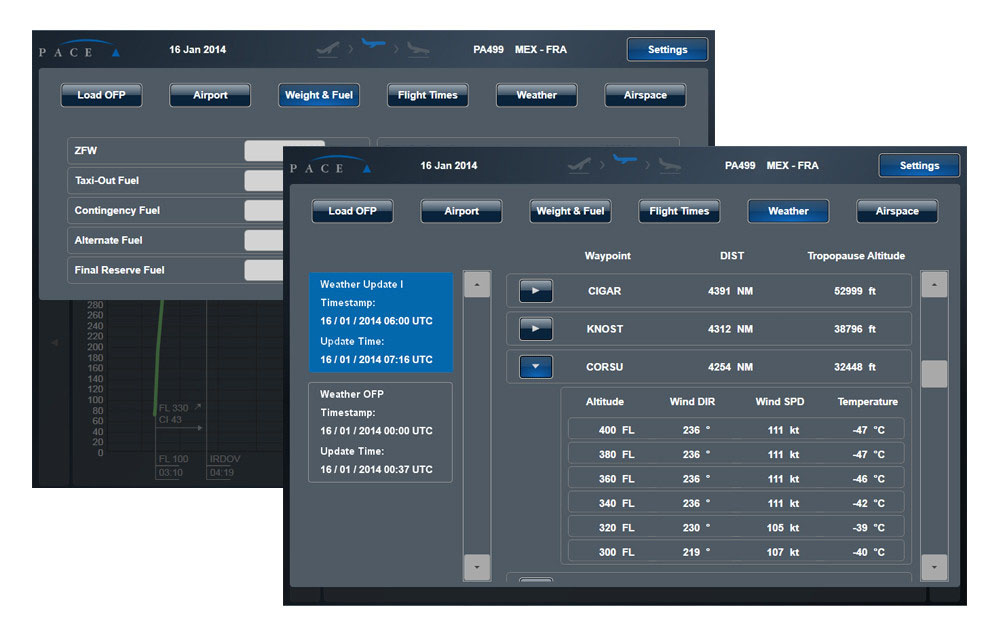The width and height of the screenshot is (1000, 622).
Task: Open Weather tab in the back window
Action: (x=536, y=95)
